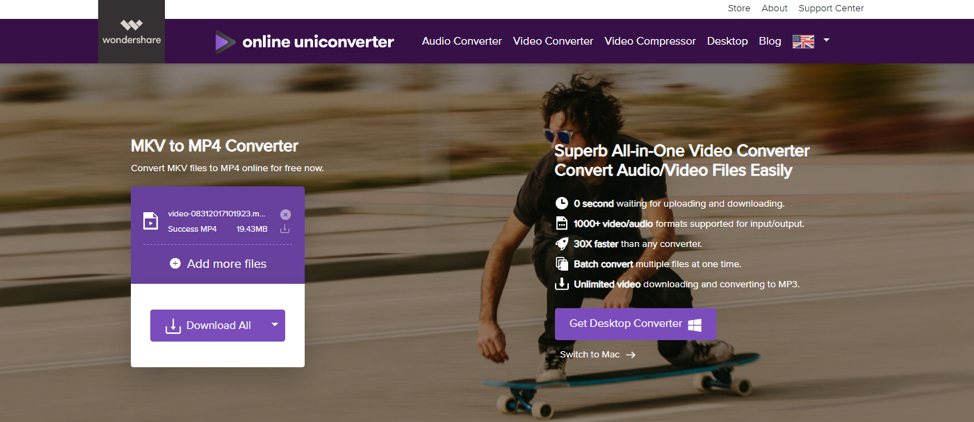Click the Wondershare logo
Screen dimensions: 974x422
pyautogui.click(x=132, y=32)
